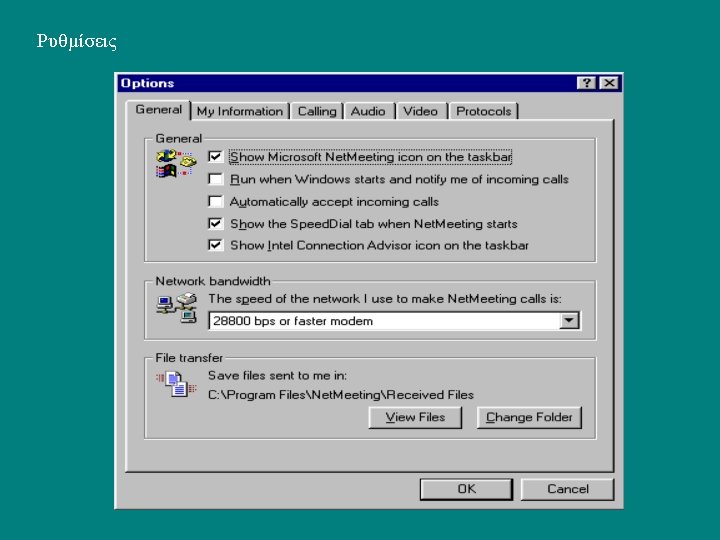This screenshot has height=540, width=720.
Task: Close the Options dialog with X
Action: (x=609, y=83)
